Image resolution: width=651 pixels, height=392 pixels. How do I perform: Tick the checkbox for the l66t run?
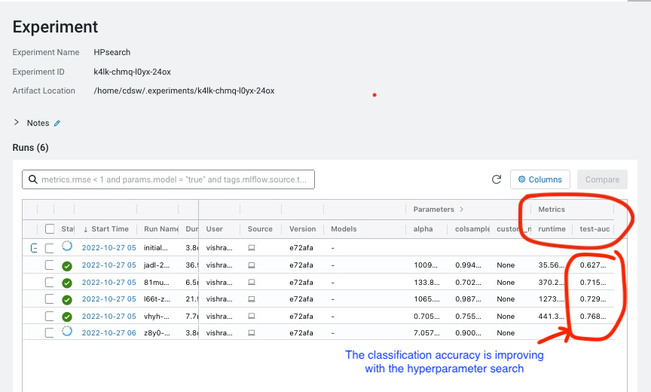(x=49, y=299)
